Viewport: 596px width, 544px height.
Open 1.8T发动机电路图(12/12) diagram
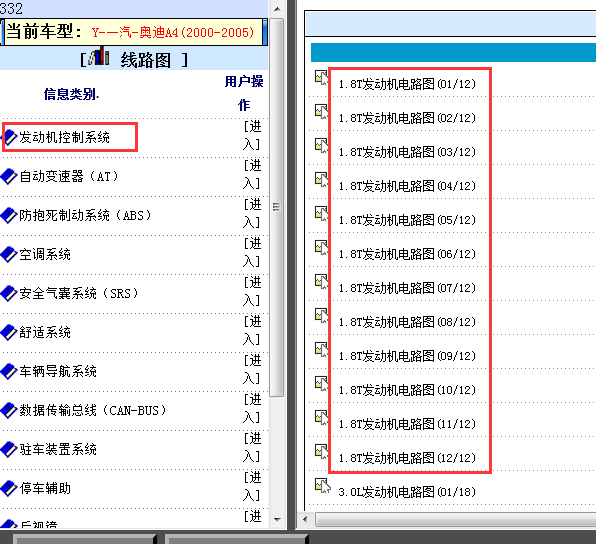(x=407, y=458)
